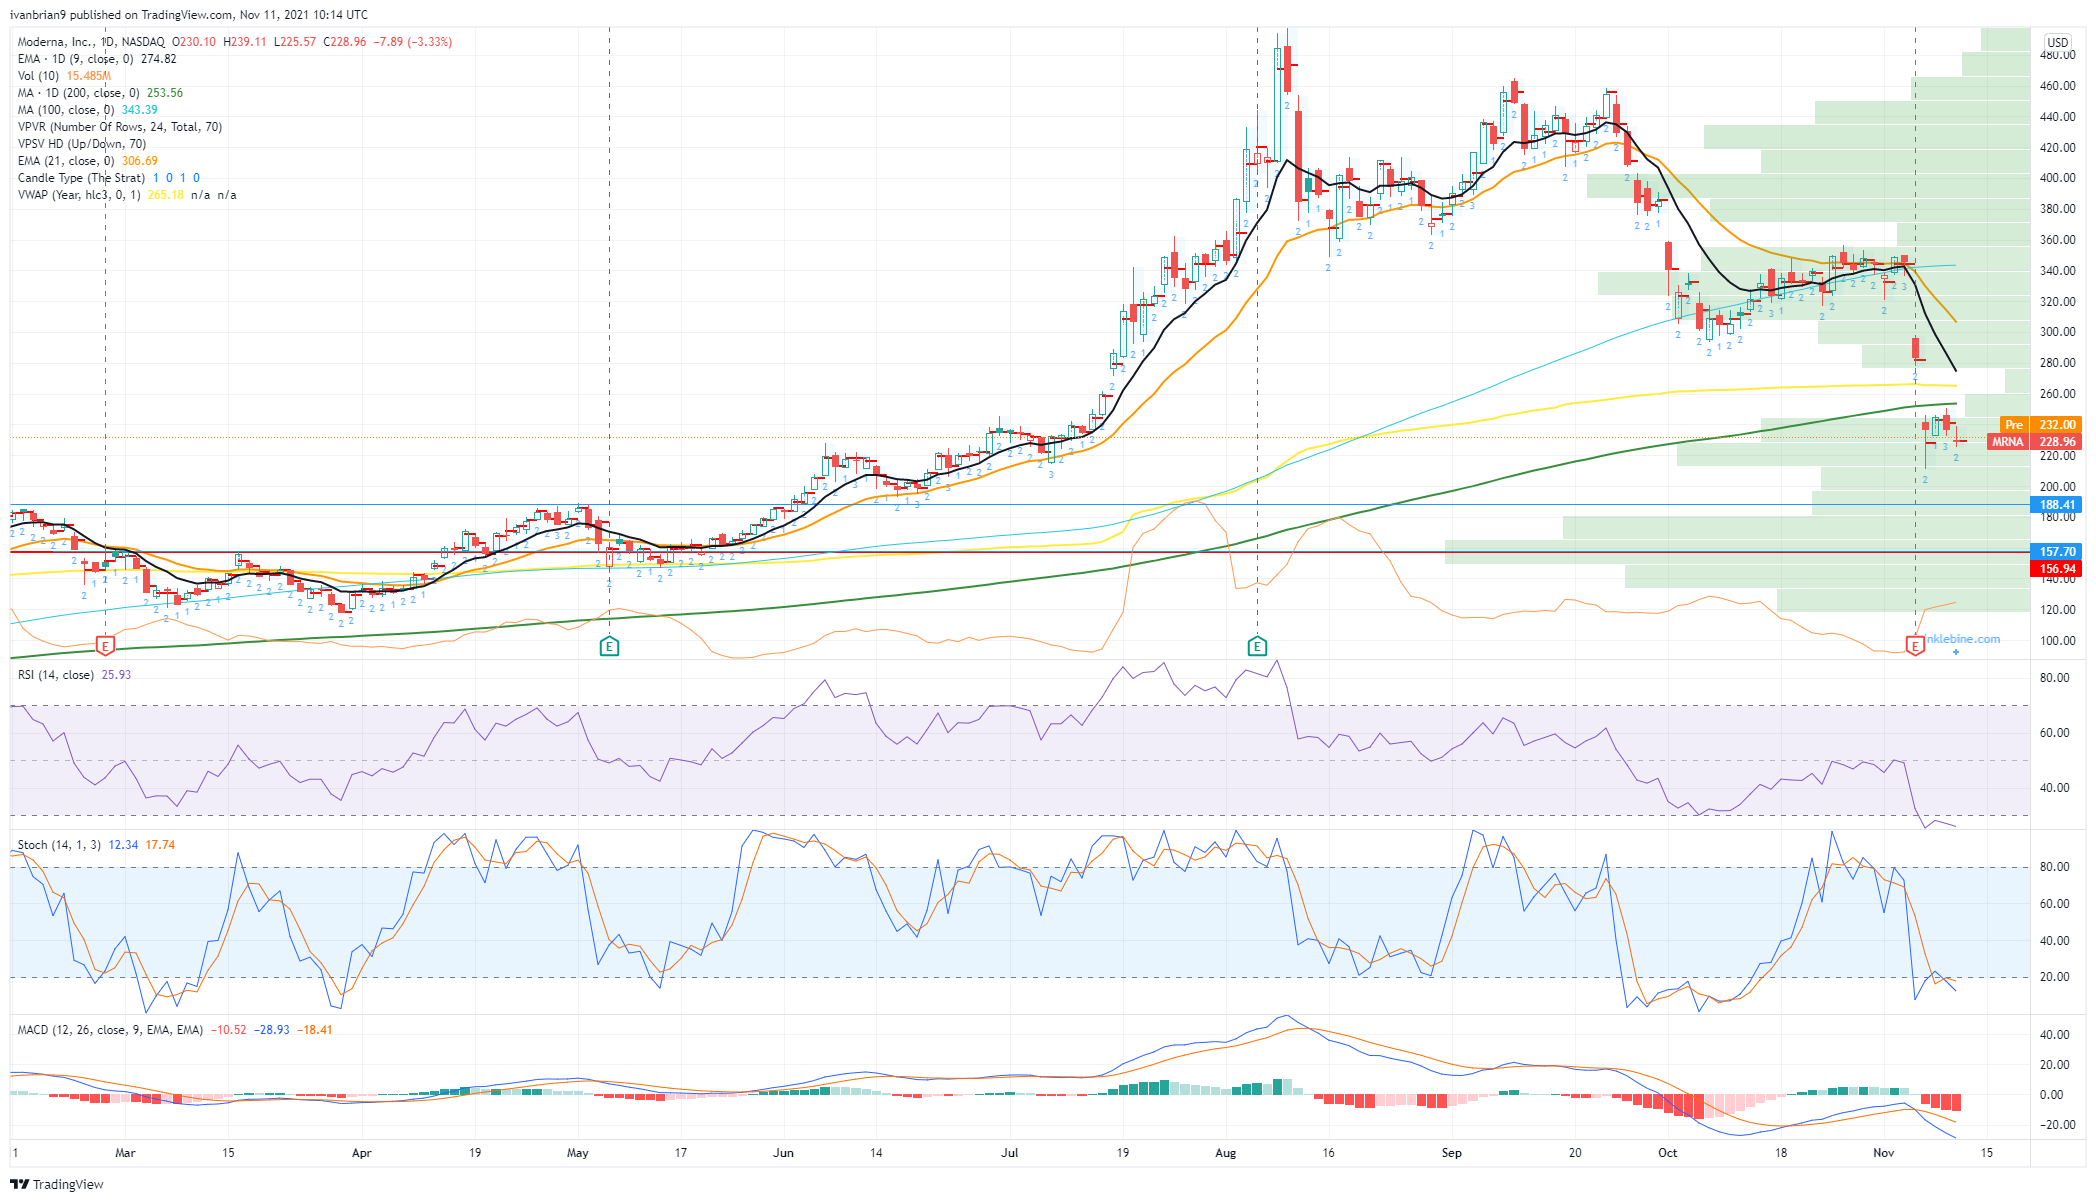Click the 156.94 red price label
The width and height of the screenshot is (2096, 1202).
pyautogui.click(x=2057, y=568)
